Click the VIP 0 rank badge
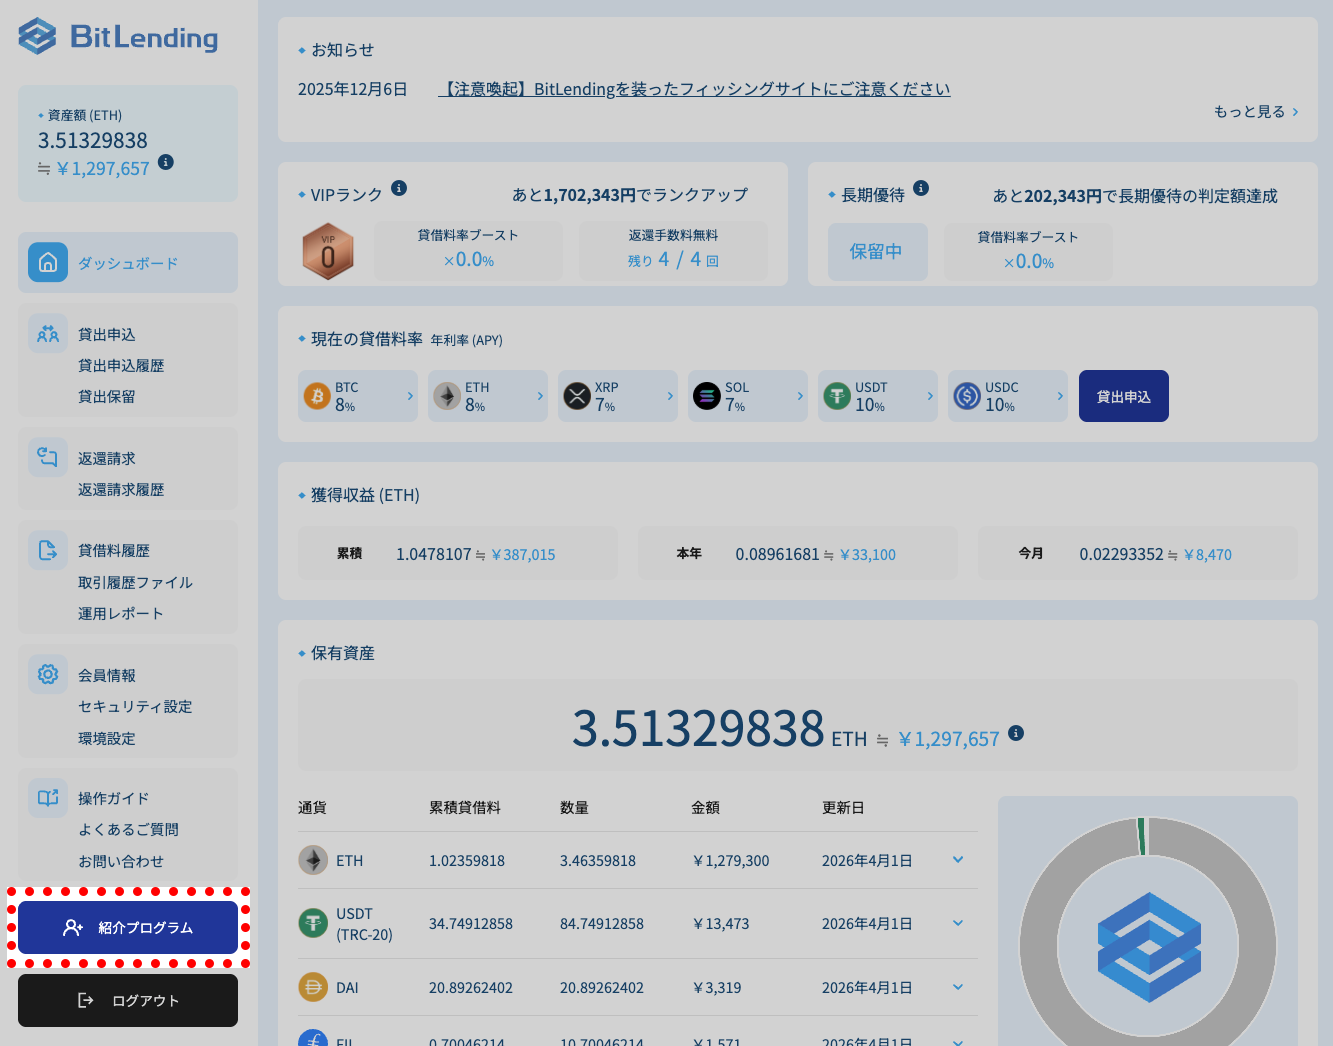Image resolution: width=1333 pixels, height=1046 pixels. click(328, 251)
